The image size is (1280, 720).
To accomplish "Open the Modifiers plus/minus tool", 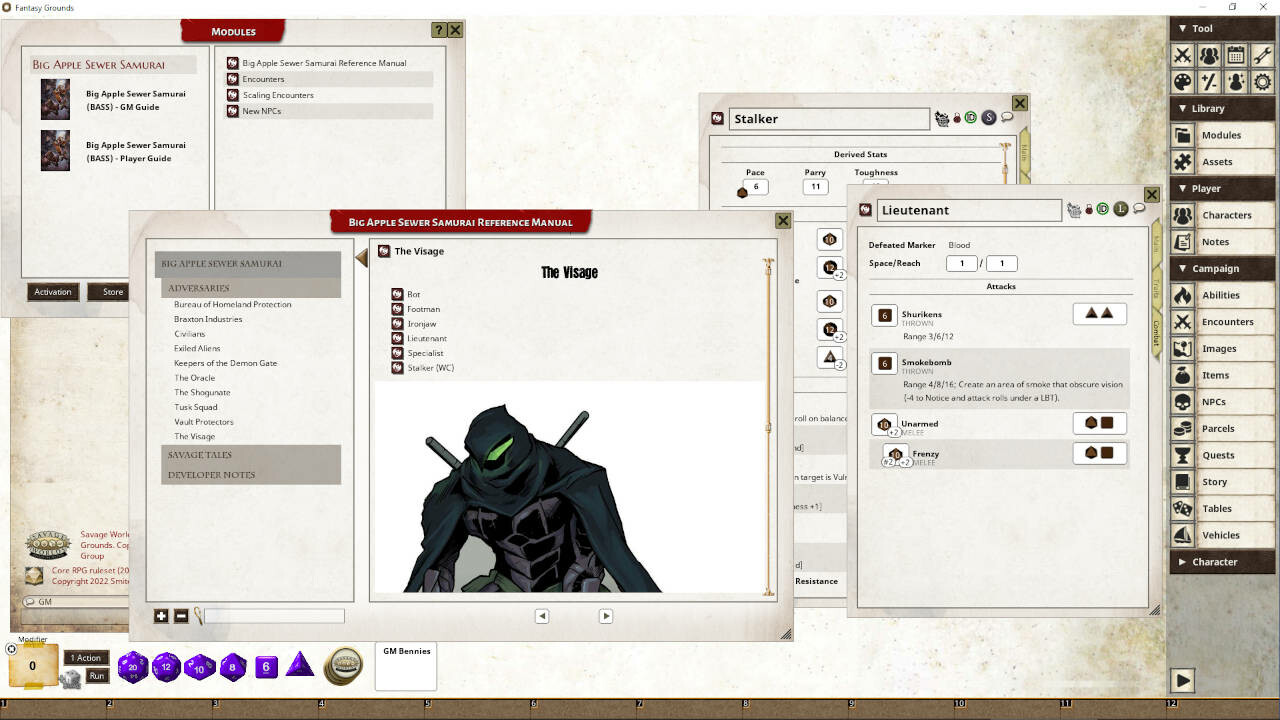I will click(1209, 82).
